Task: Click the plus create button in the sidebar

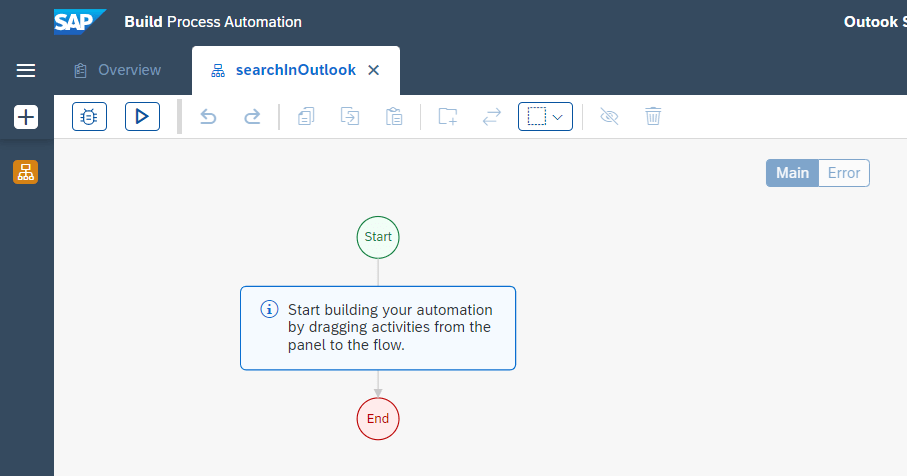Action: (x=26, y=117)
